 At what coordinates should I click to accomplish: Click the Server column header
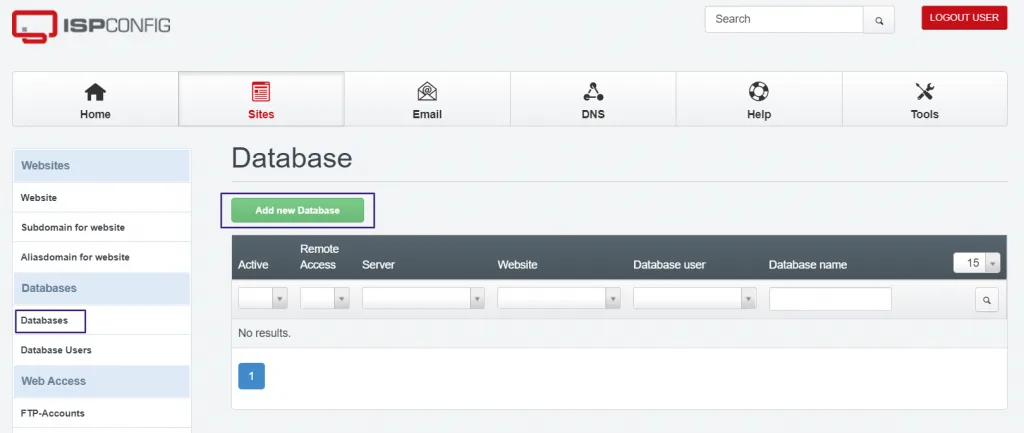(378, 265)
